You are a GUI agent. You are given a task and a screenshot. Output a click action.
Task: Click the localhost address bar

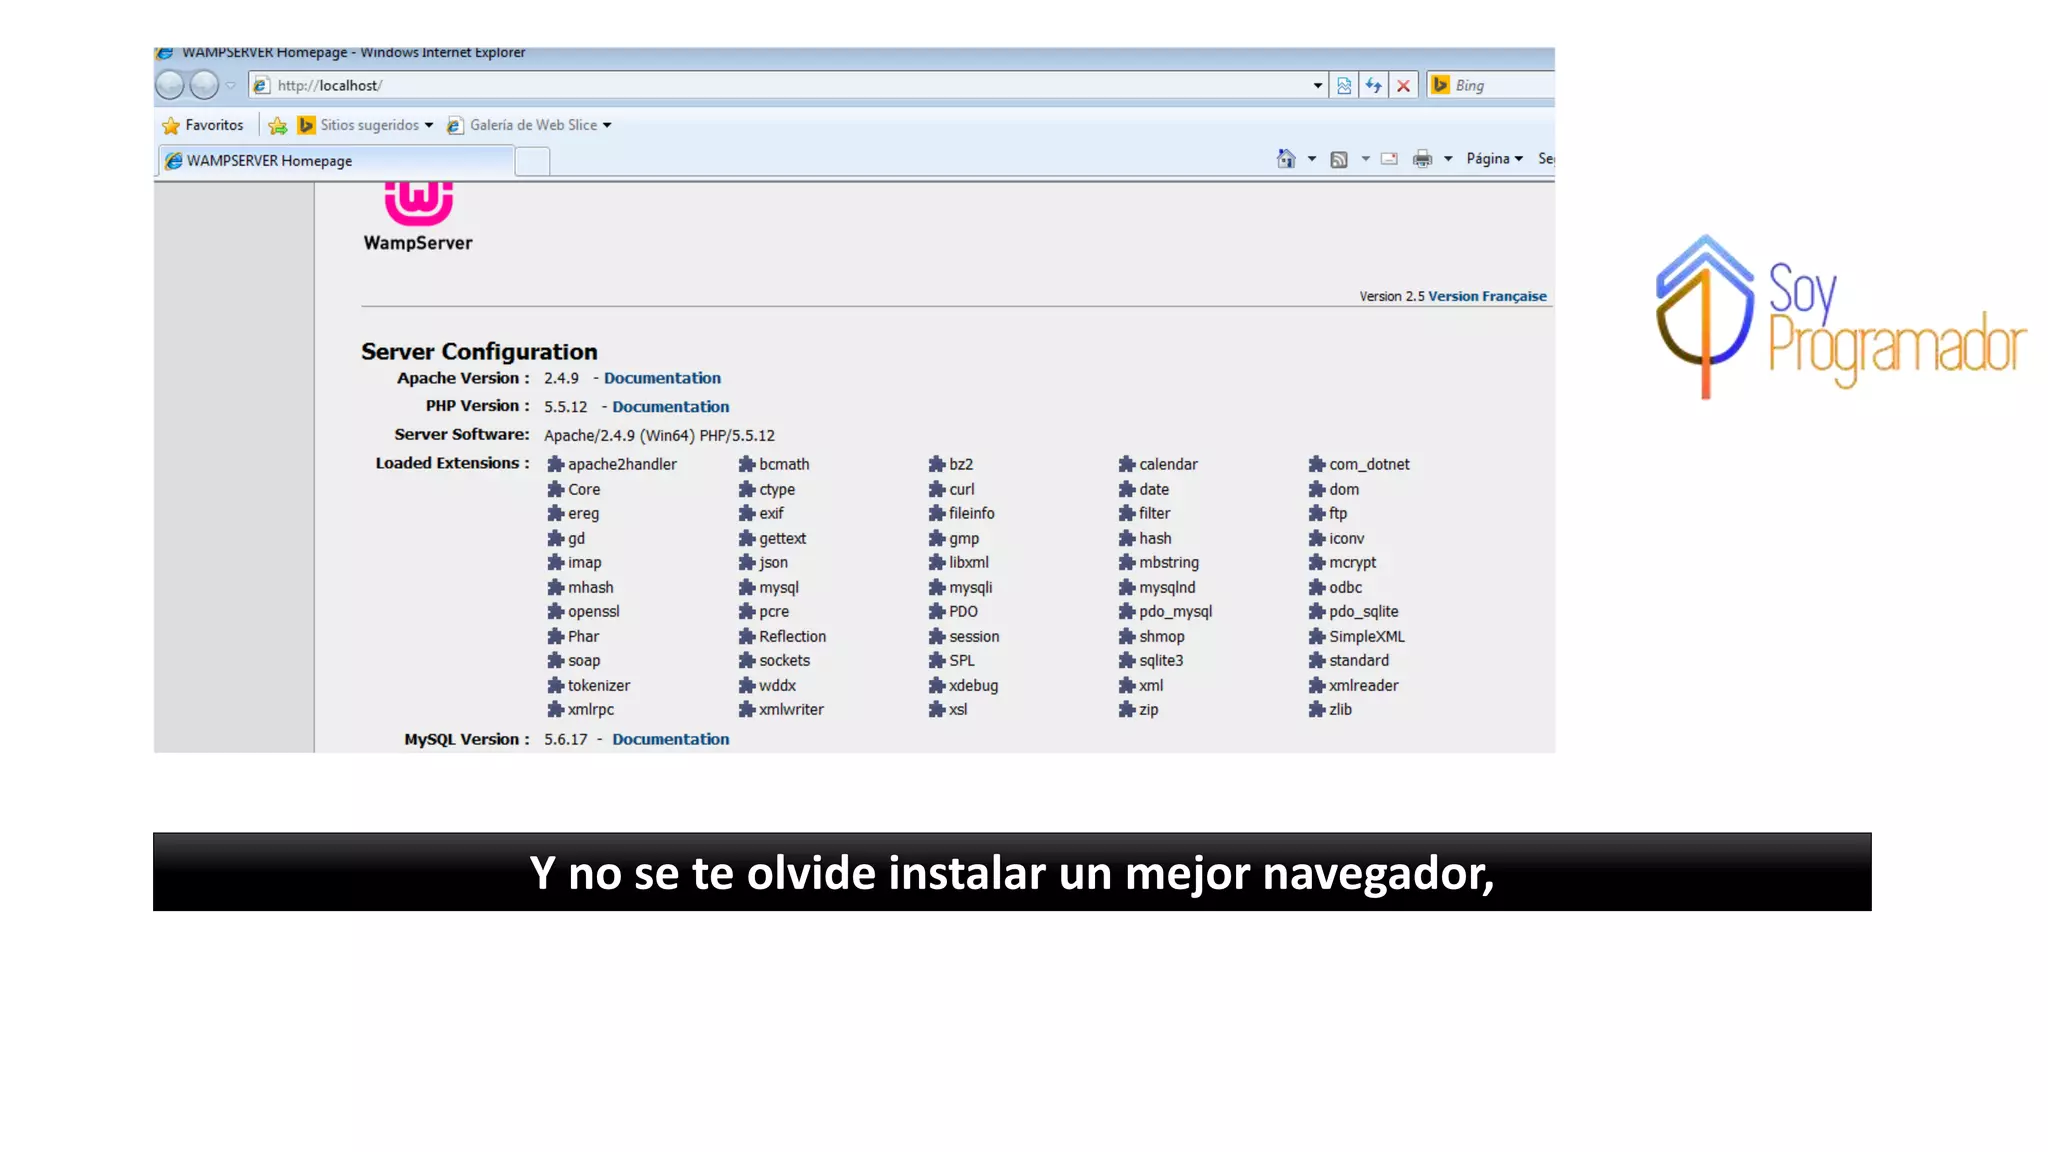coord(780,86)
